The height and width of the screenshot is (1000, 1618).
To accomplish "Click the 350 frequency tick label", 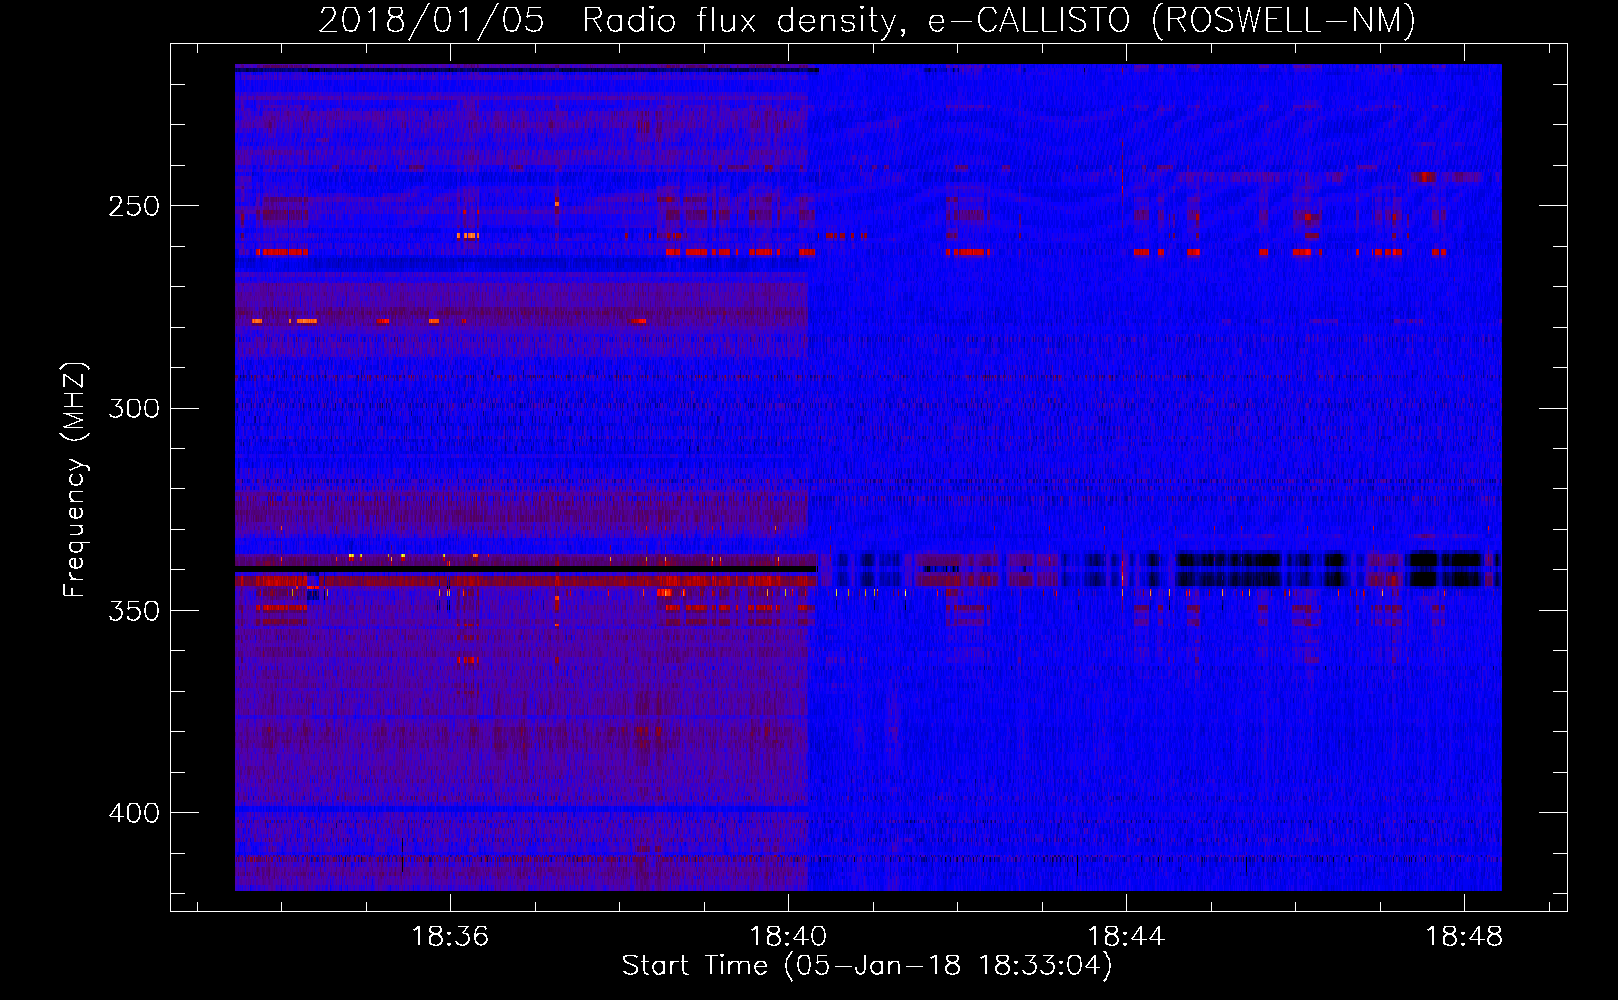I will 134,611.
